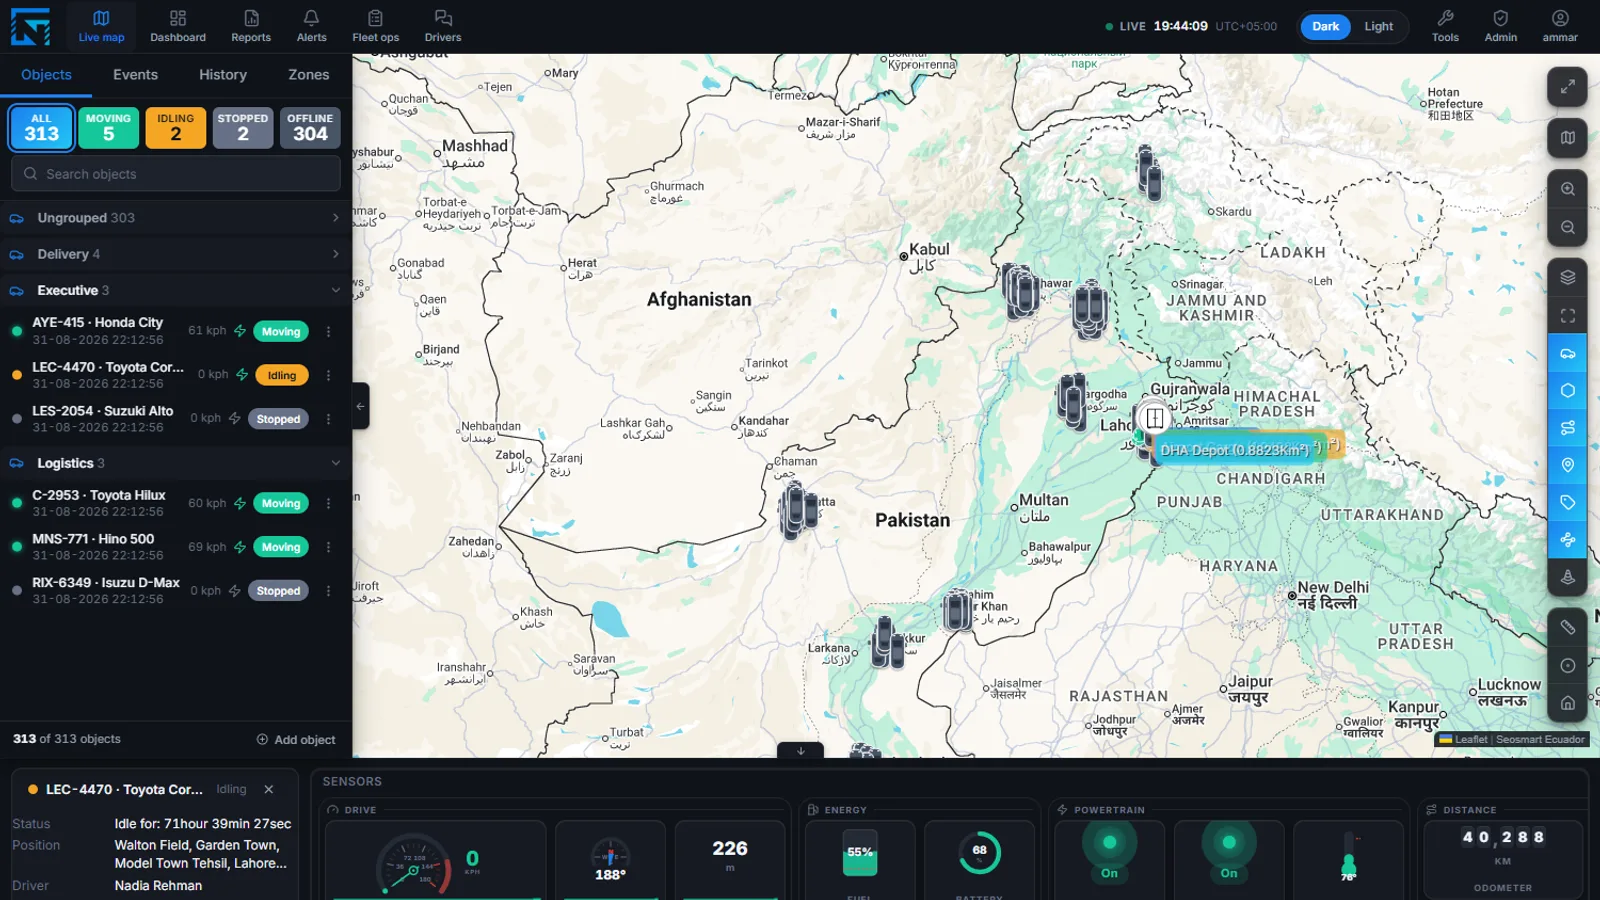This screenshot has height=900, width=1600.
Task: Zoom out on the map
Action: (1567, 228)
